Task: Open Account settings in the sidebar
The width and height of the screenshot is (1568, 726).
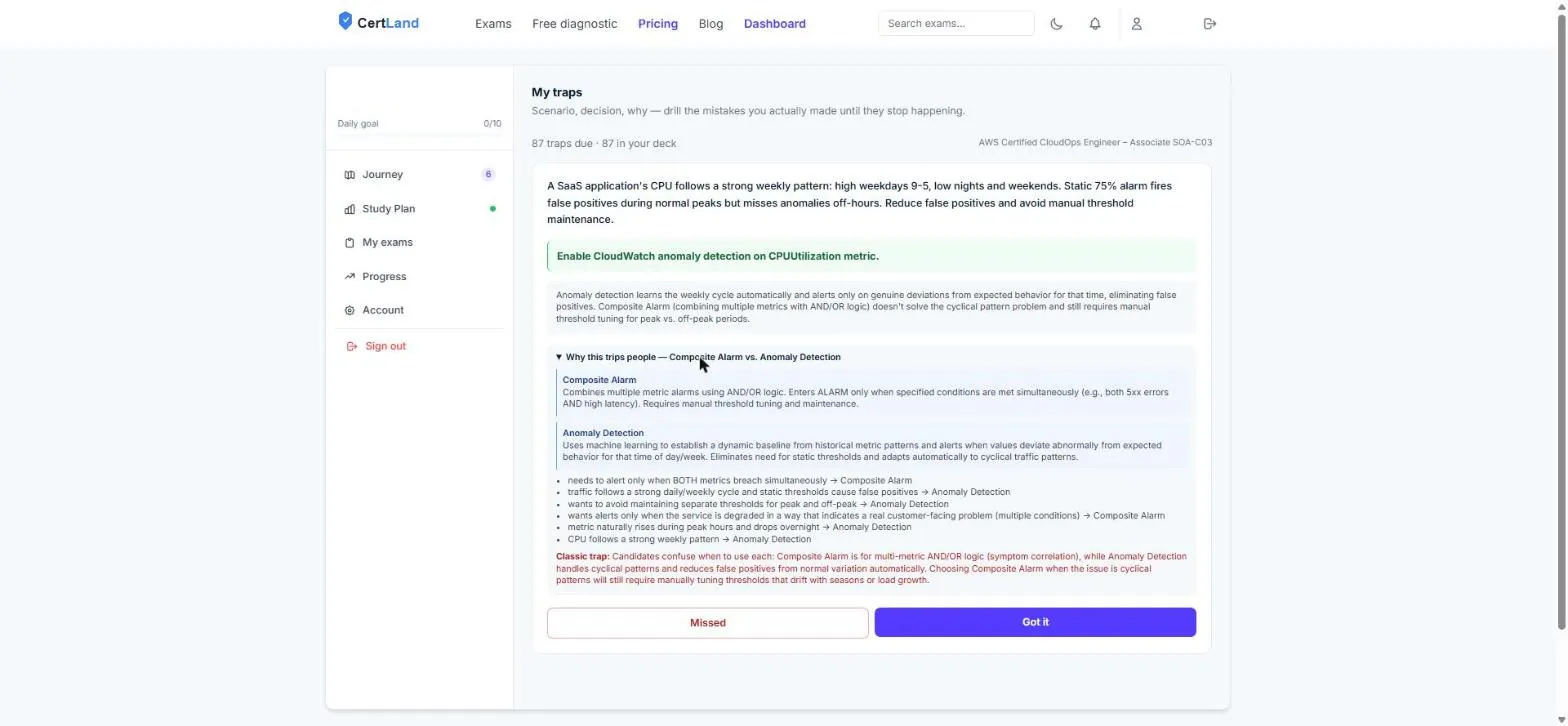Action: (x=419, y=311)
